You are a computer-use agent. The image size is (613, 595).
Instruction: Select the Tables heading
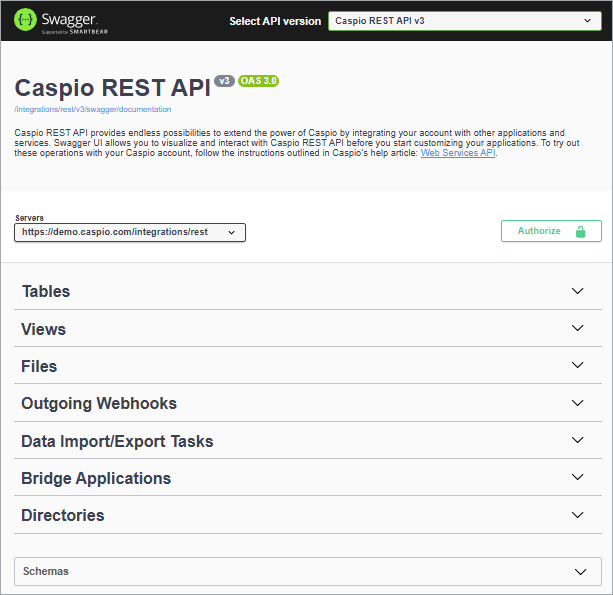tap(46, 291)
